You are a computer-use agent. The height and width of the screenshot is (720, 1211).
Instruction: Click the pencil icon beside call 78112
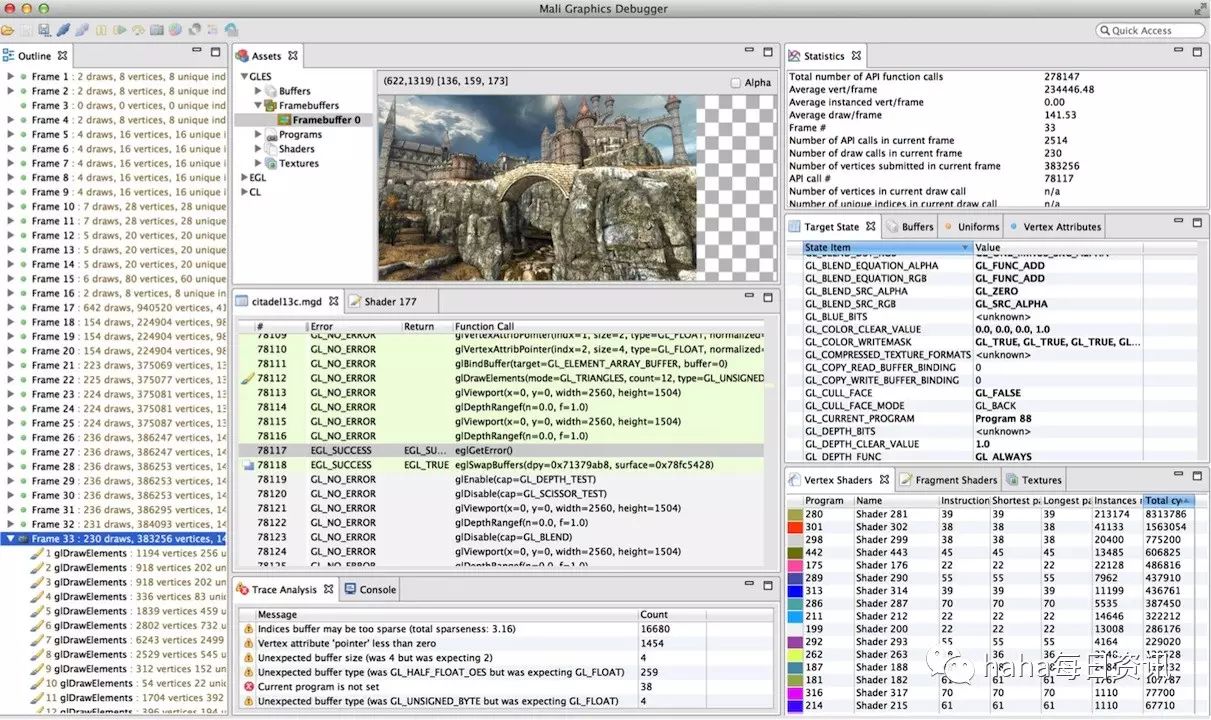click(248, 379)
